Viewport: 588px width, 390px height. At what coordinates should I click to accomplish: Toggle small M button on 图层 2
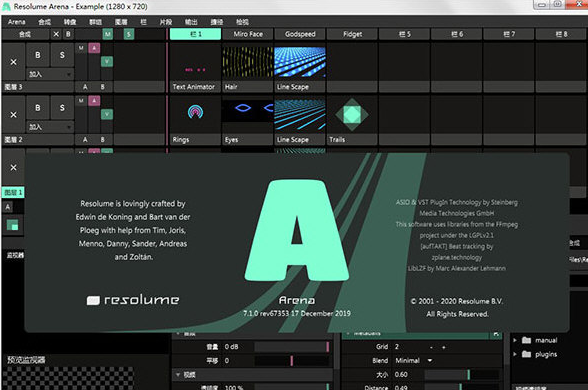(x=81, y=101)
